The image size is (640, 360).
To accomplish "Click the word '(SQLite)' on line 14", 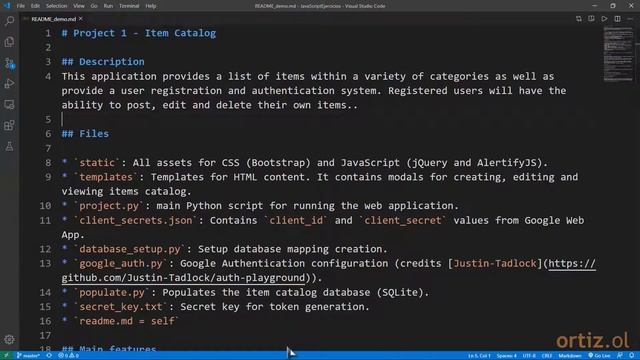I will 400,293.
